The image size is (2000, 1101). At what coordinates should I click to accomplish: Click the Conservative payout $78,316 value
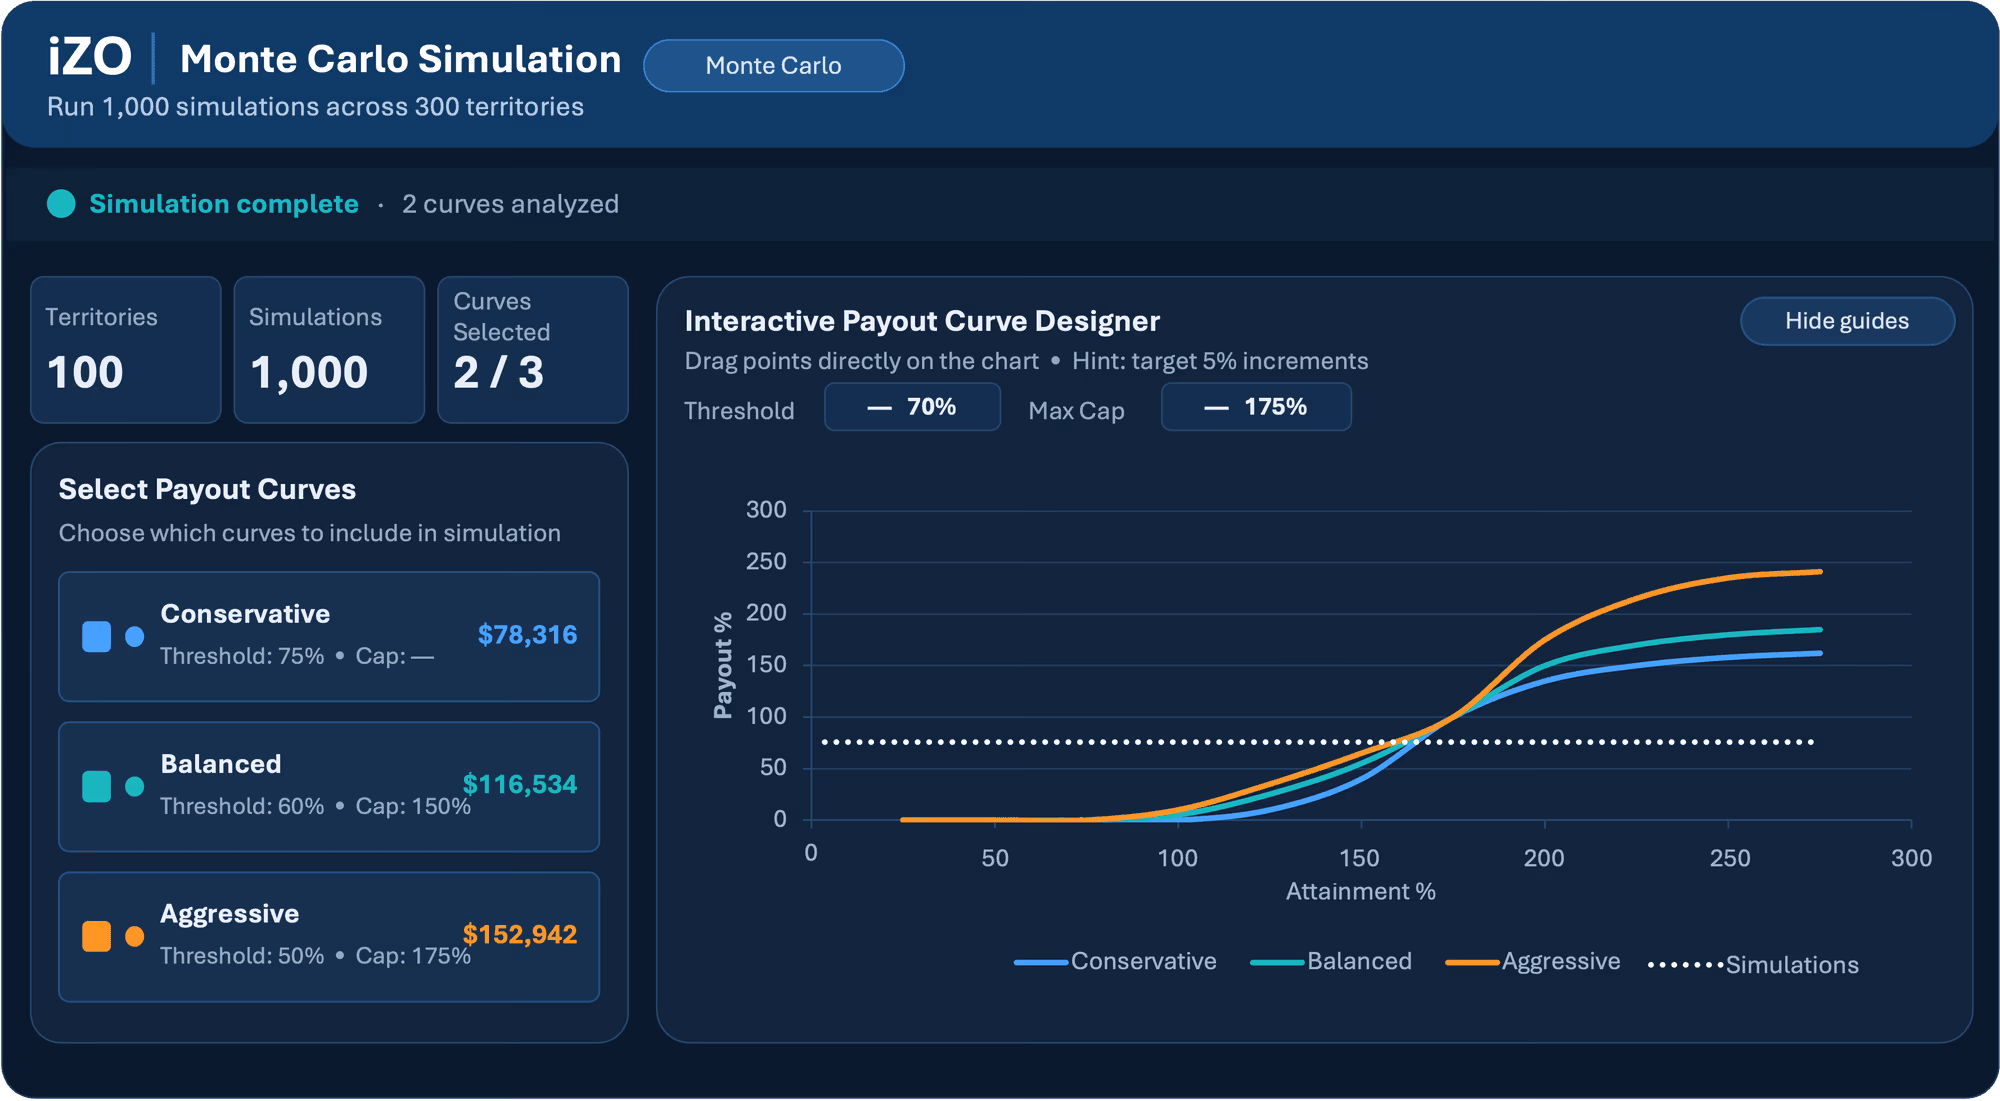point(527,635)
